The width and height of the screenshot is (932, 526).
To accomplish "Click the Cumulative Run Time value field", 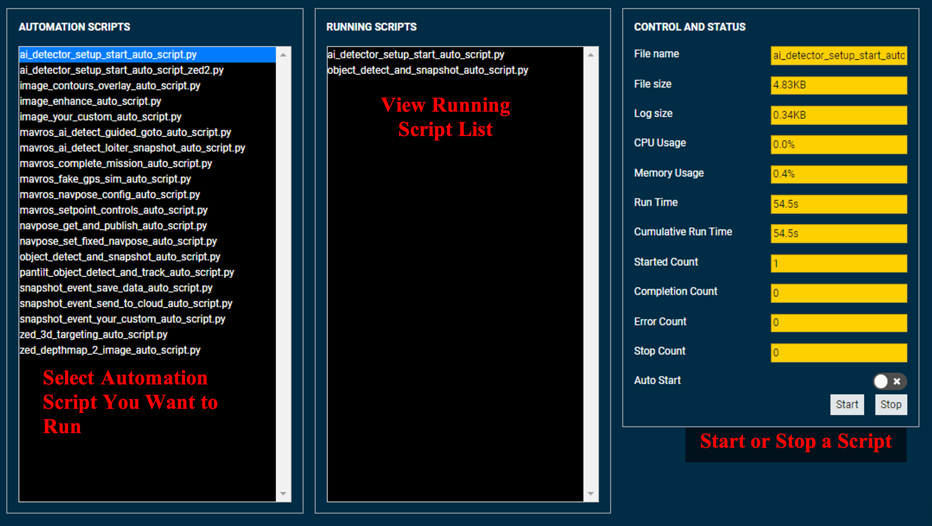I will point(839,234).
